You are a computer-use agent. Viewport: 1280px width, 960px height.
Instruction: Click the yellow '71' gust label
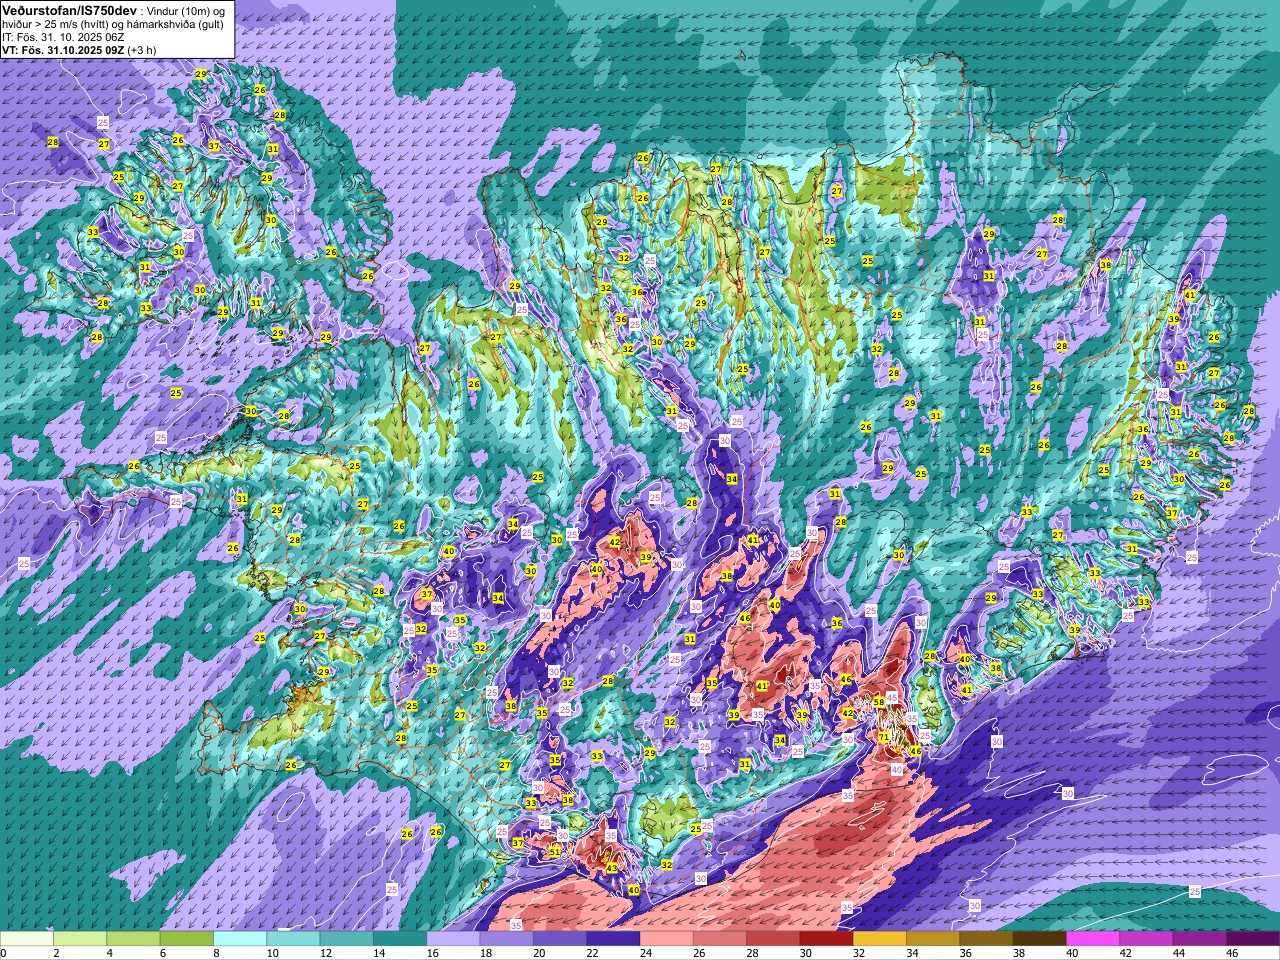(883, 737)
